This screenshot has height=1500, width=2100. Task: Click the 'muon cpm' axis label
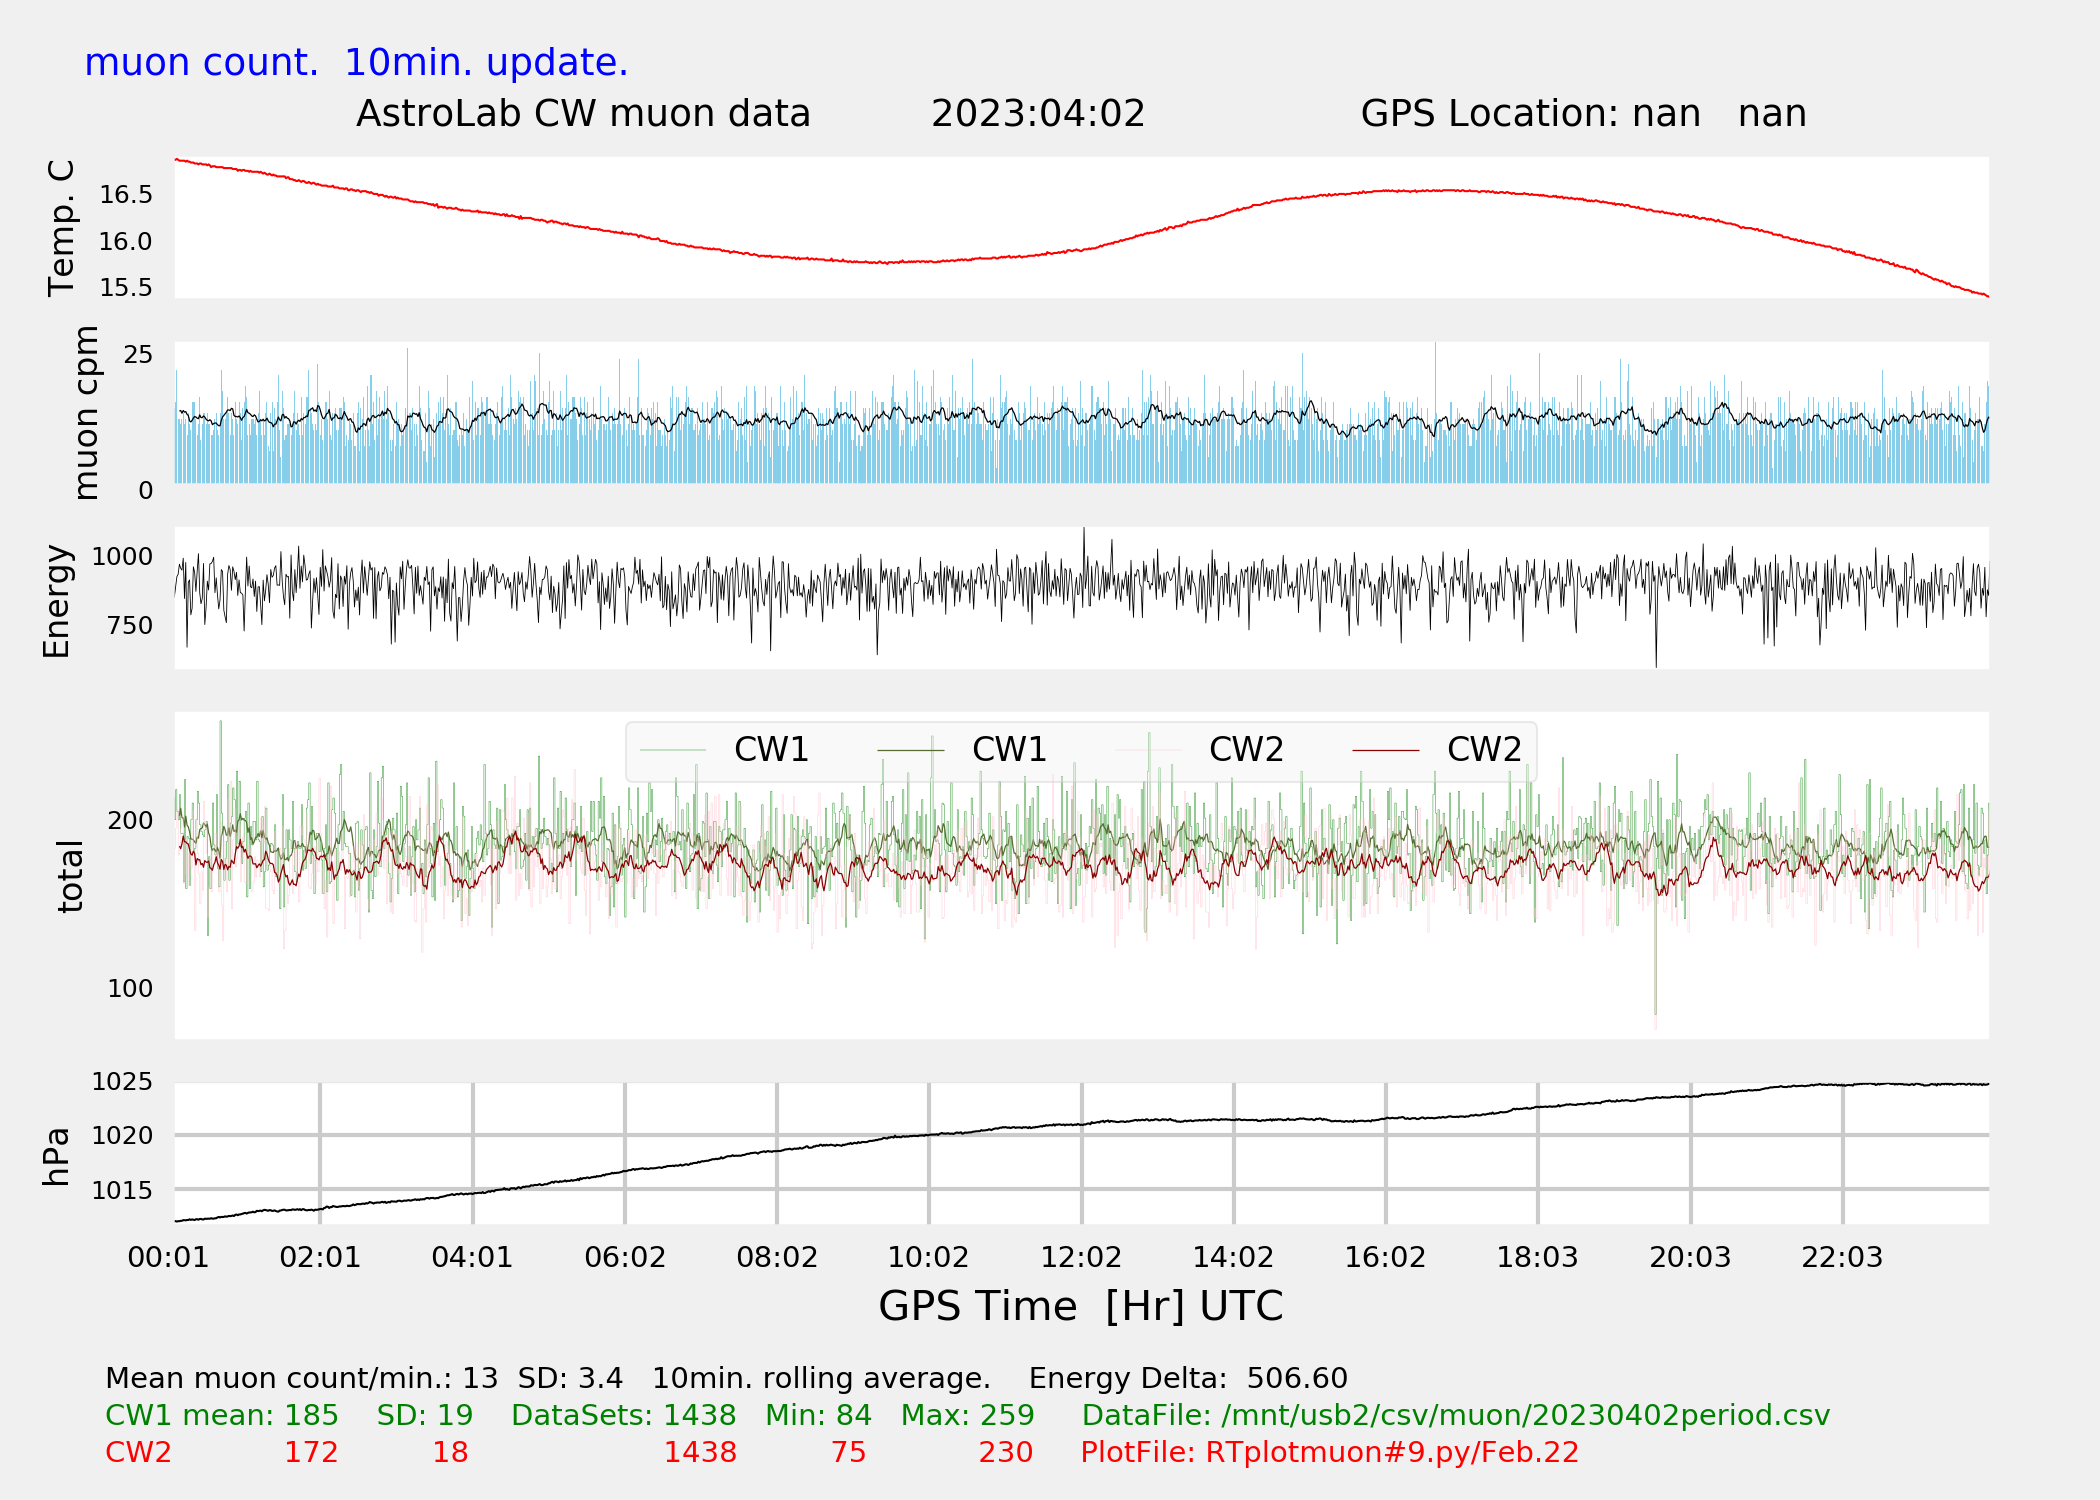click(87, 412)
